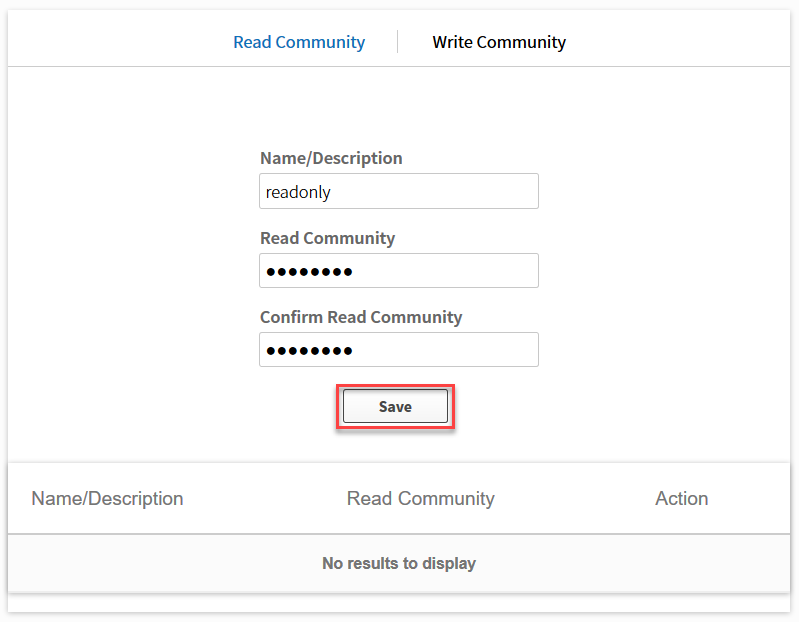Focus the Confirm Read Community field
799x622 pixels.
point(399,349)
